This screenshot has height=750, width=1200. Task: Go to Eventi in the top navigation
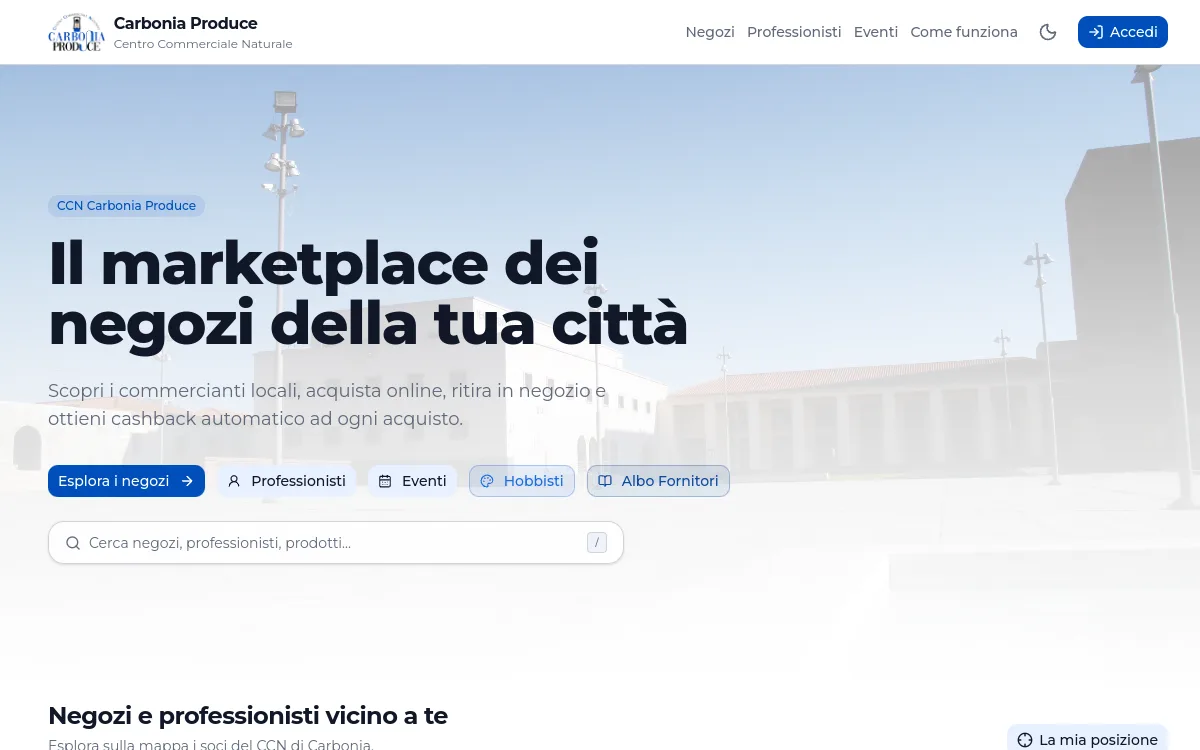(876, 32)
